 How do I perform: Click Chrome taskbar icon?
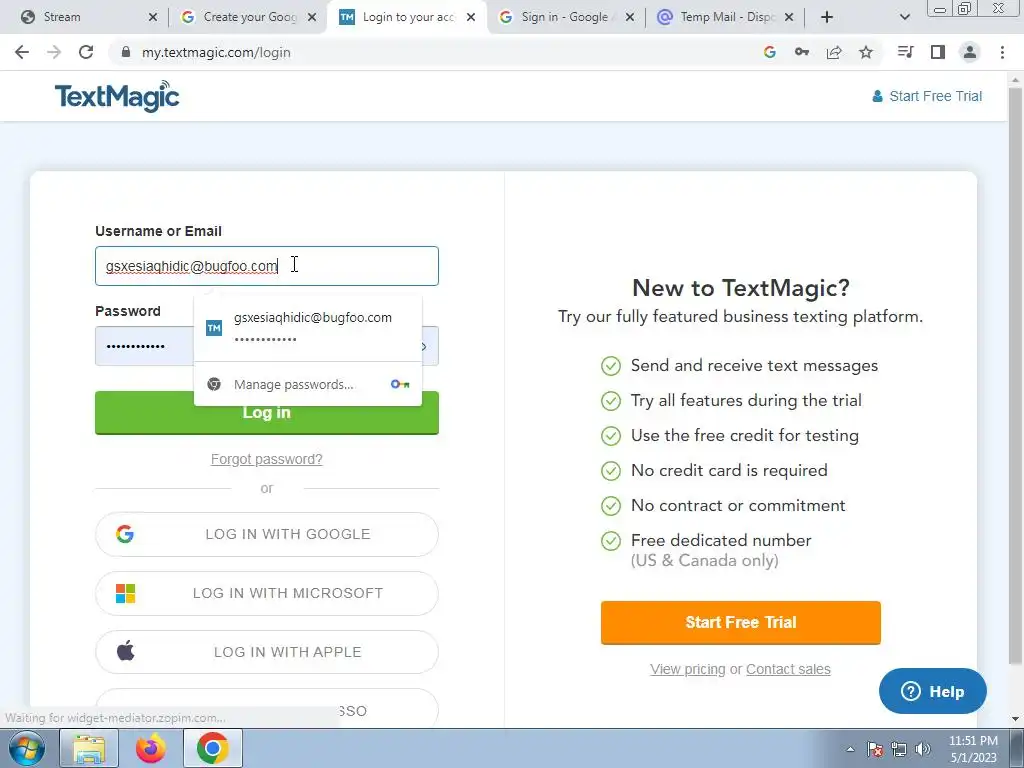(213, 749)
